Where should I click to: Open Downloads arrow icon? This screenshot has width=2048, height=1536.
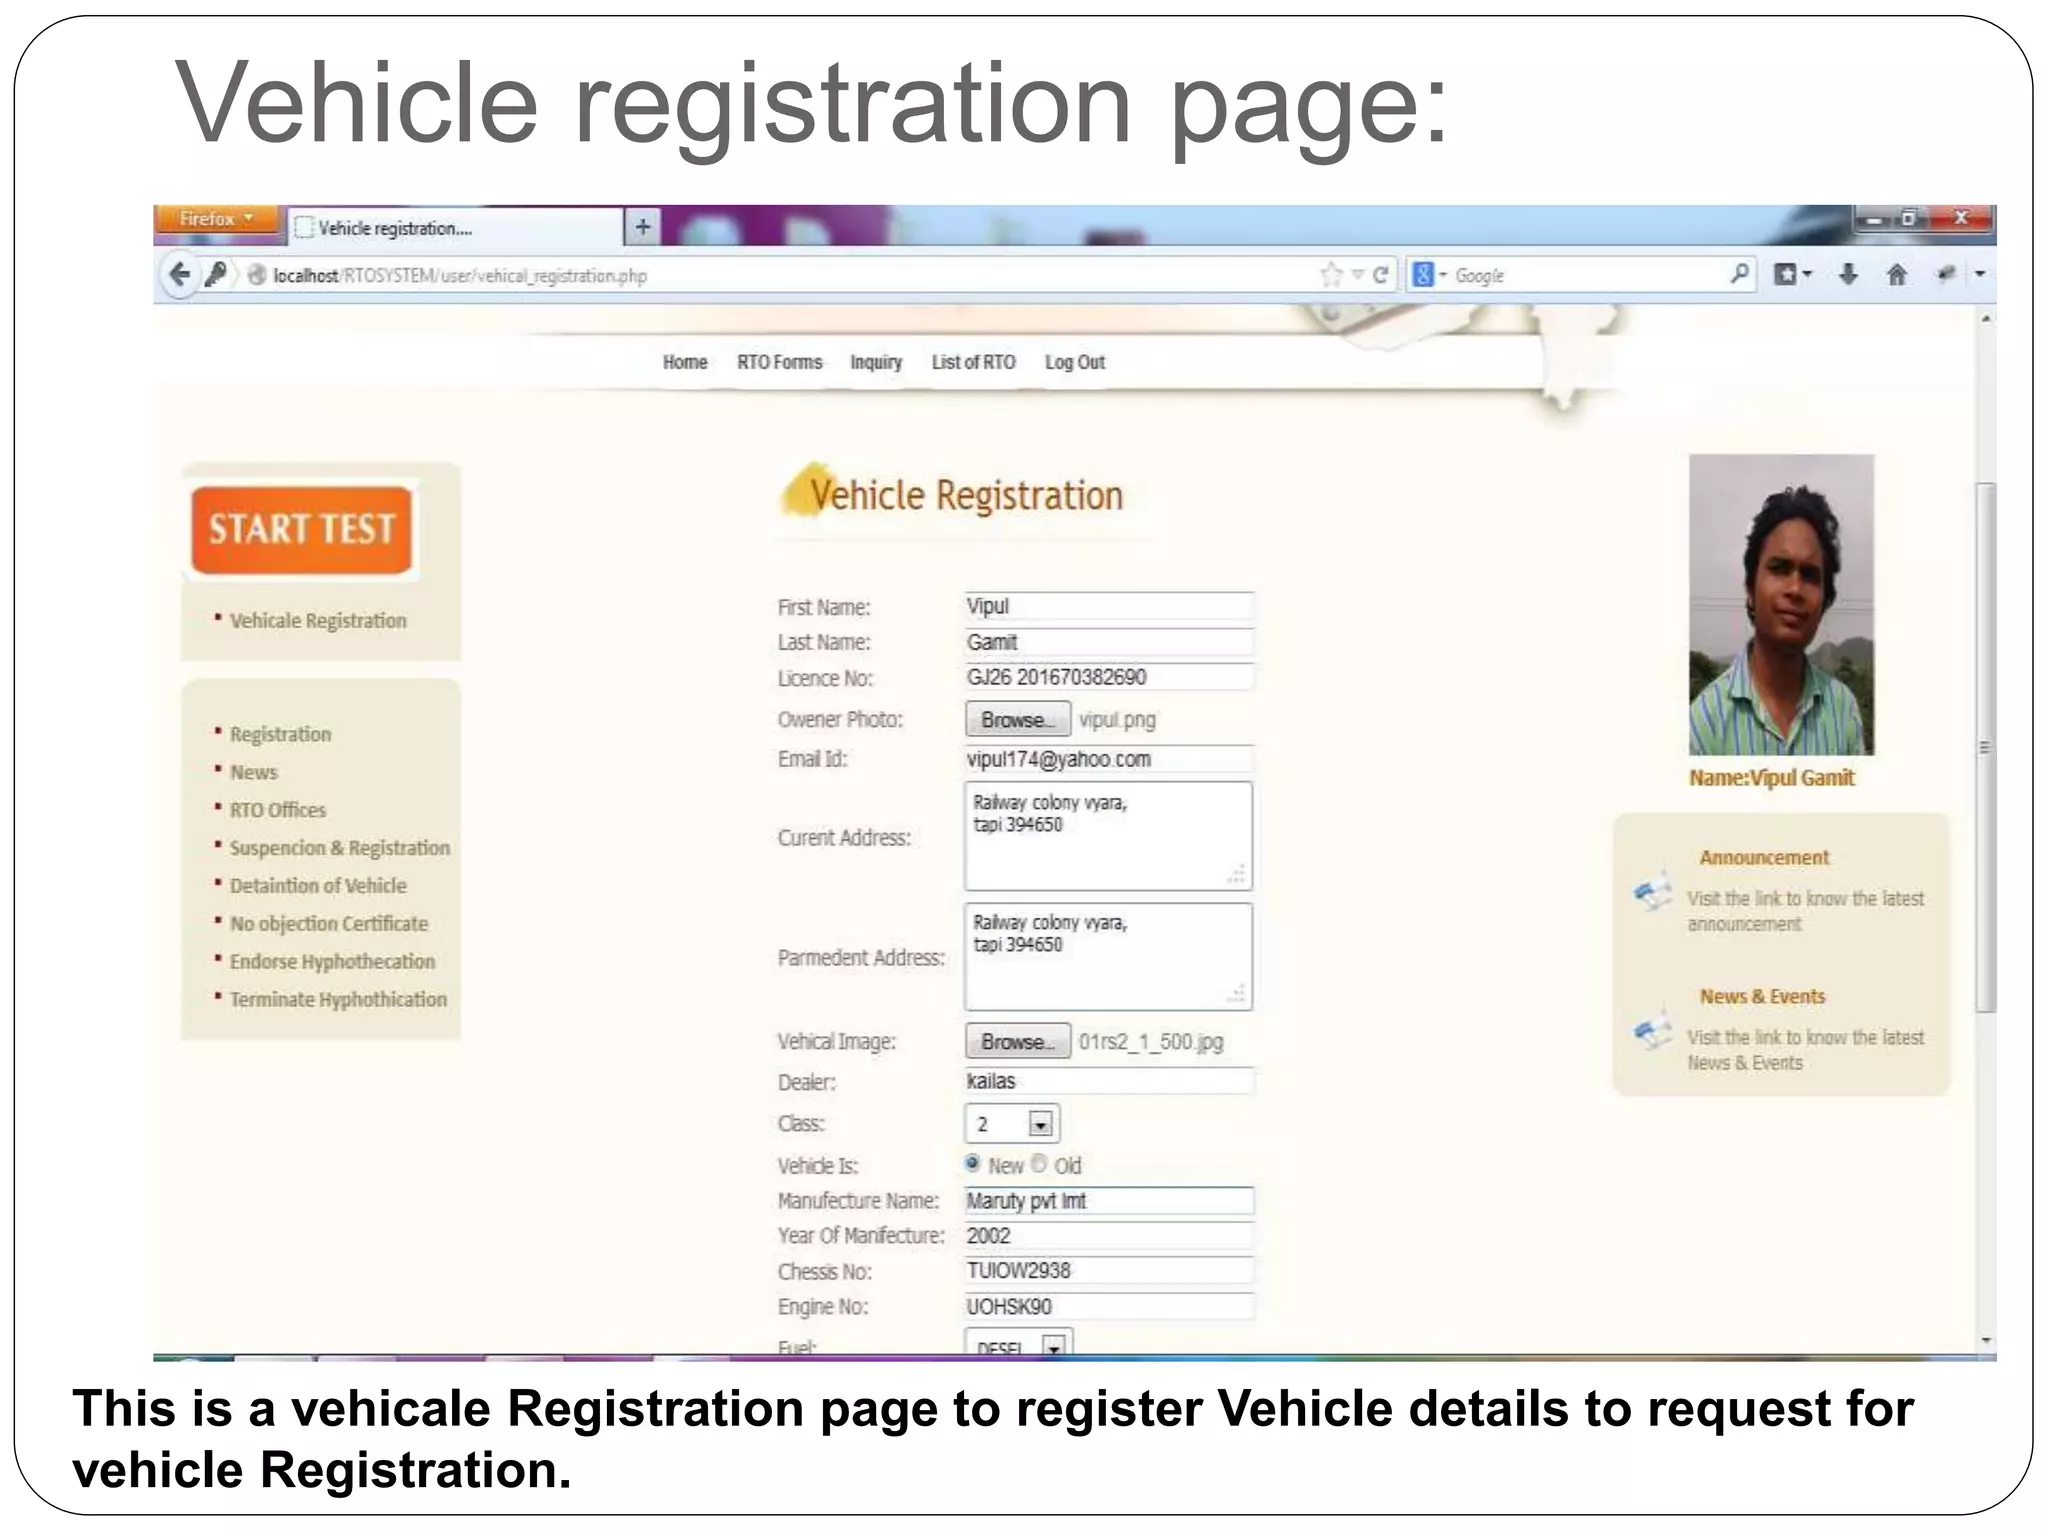point(1848,274)
